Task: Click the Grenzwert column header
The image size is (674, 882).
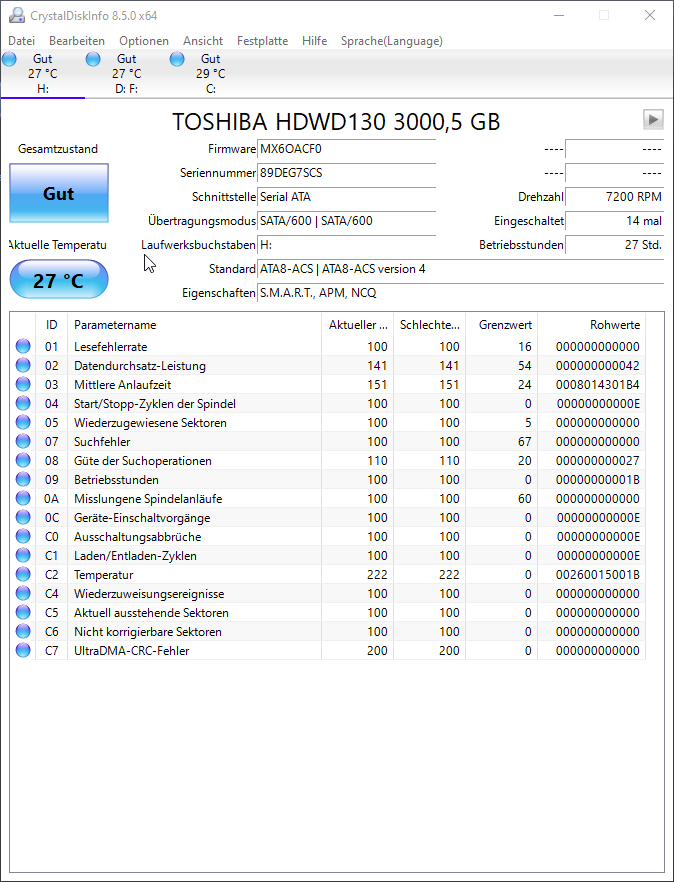Action: [501, 325]
